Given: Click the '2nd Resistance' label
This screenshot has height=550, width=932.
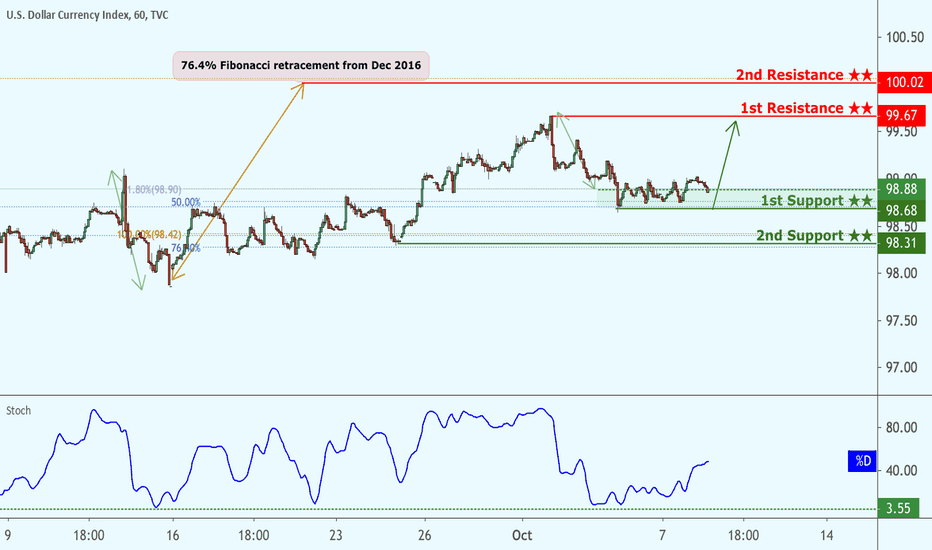Looking at the screenshot, I should click(x=804, y=75).
